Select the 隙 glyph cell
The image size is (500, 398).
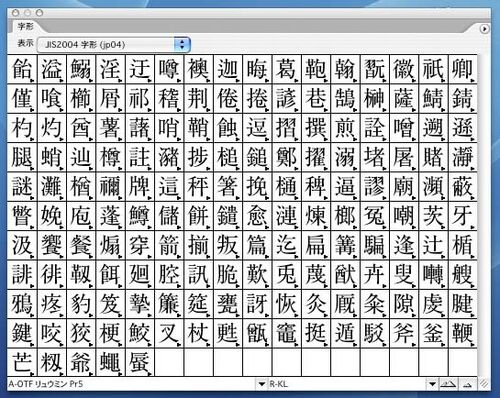click(x=404, y=304)
